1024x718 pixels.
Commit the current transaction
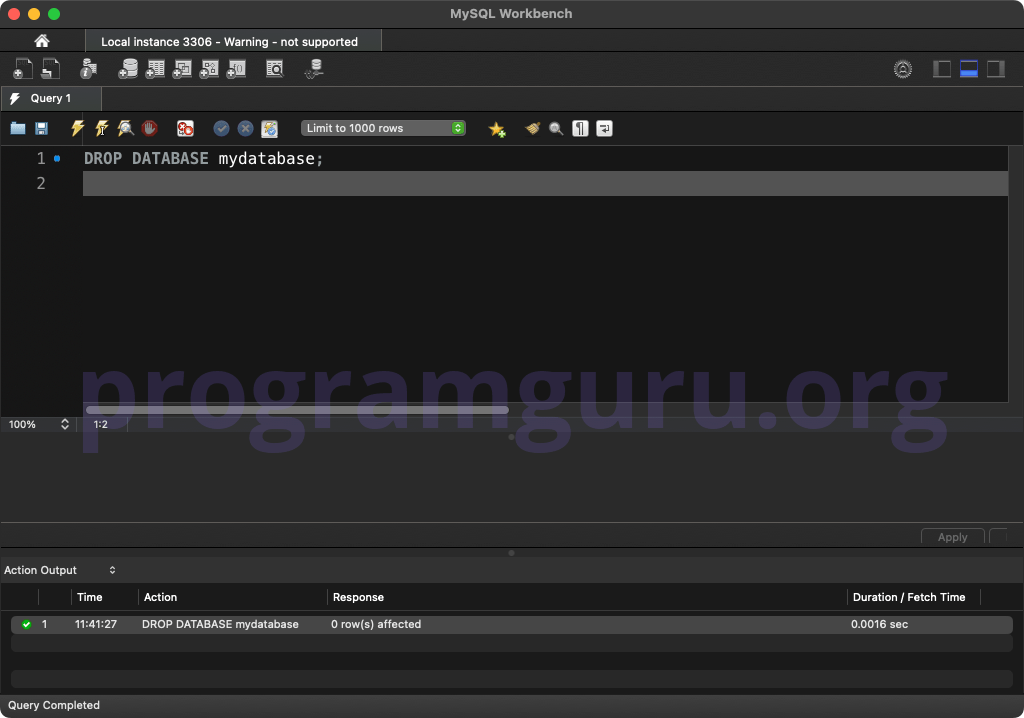coord(221,128)
